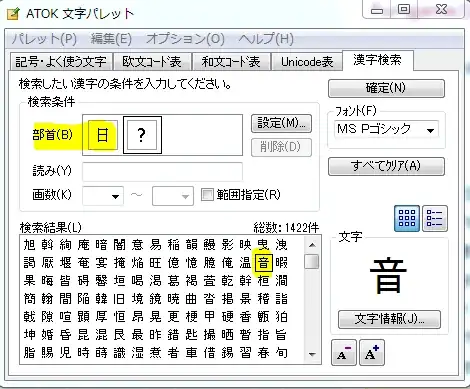This screenshot has width=470, height=389.
Task: Select kanji 易 in search results
Action: [x=155, y=245]
